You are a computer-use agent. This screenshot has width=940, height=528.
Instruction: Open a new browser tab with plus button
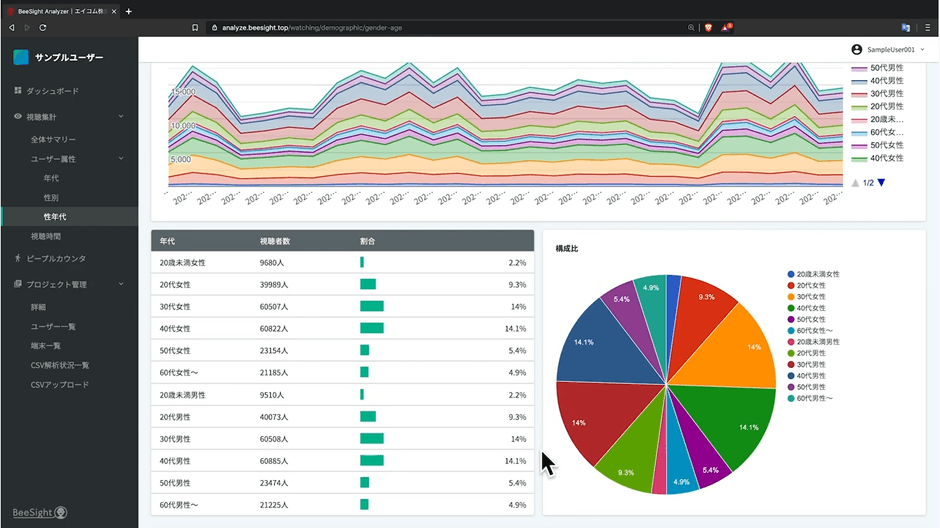click(x=128, y=11)
